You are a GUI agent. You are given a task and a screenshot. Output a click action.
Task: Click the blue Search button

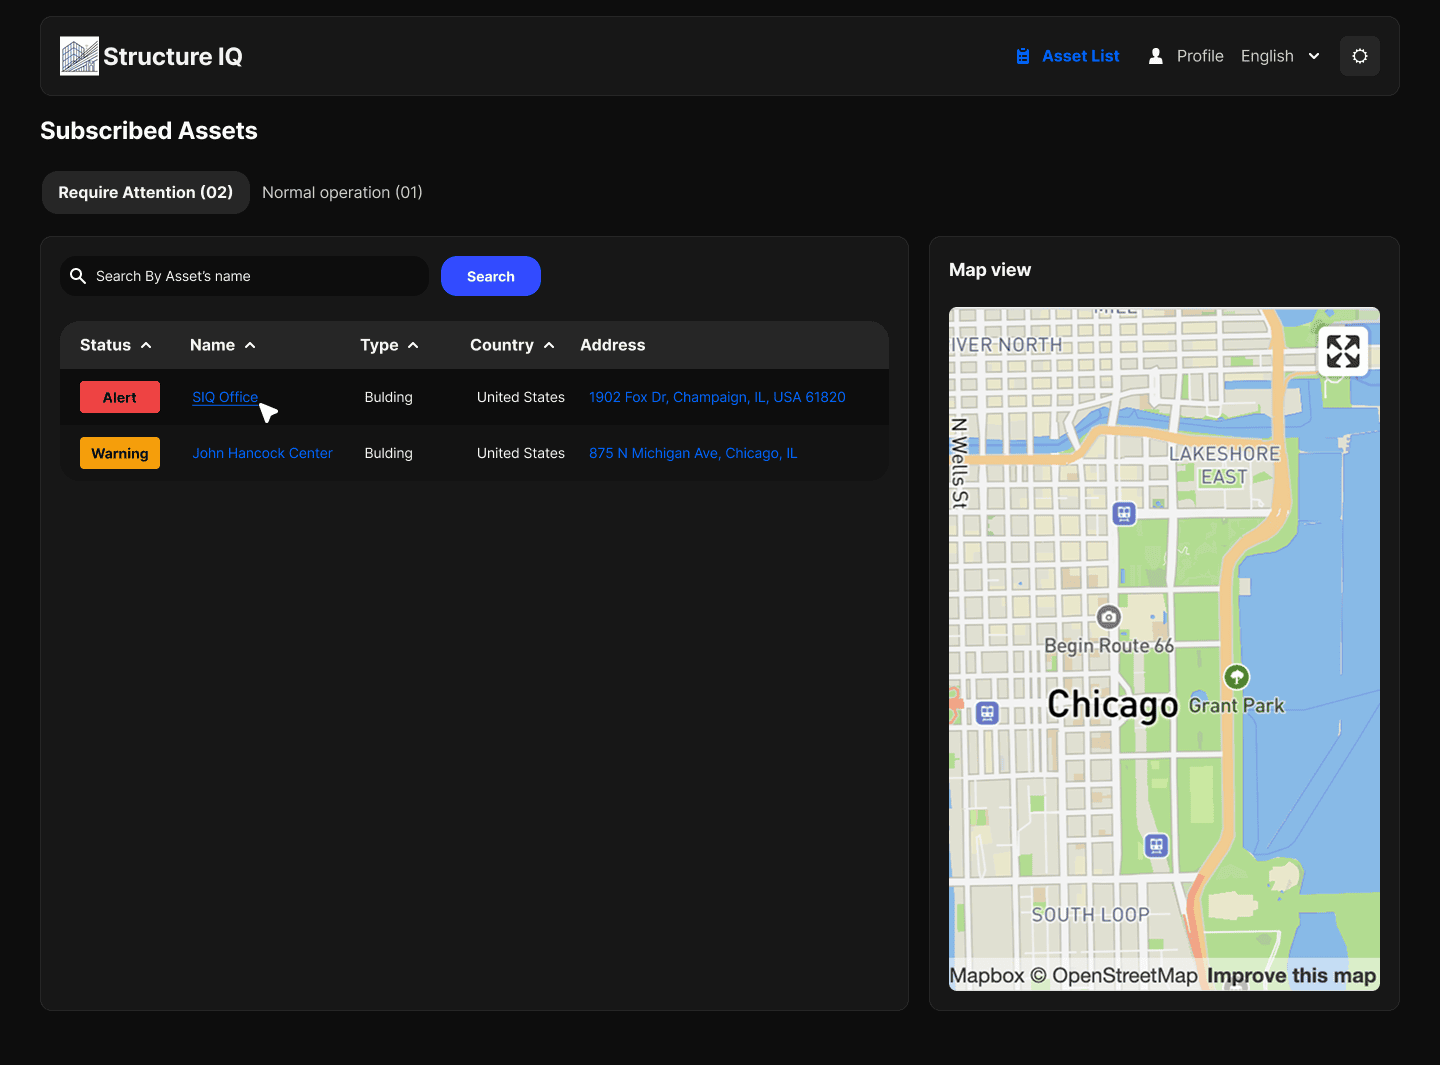coord(491,276)
